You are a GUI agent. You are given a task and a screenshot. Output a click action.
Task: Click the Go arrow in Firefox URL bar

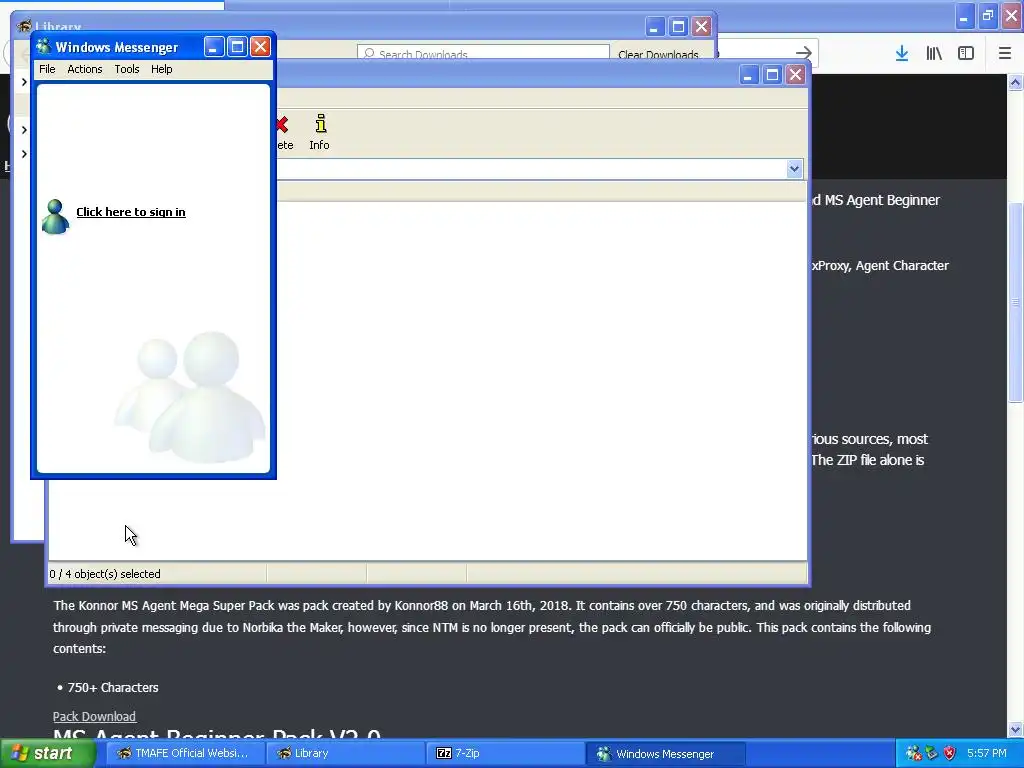804,54
